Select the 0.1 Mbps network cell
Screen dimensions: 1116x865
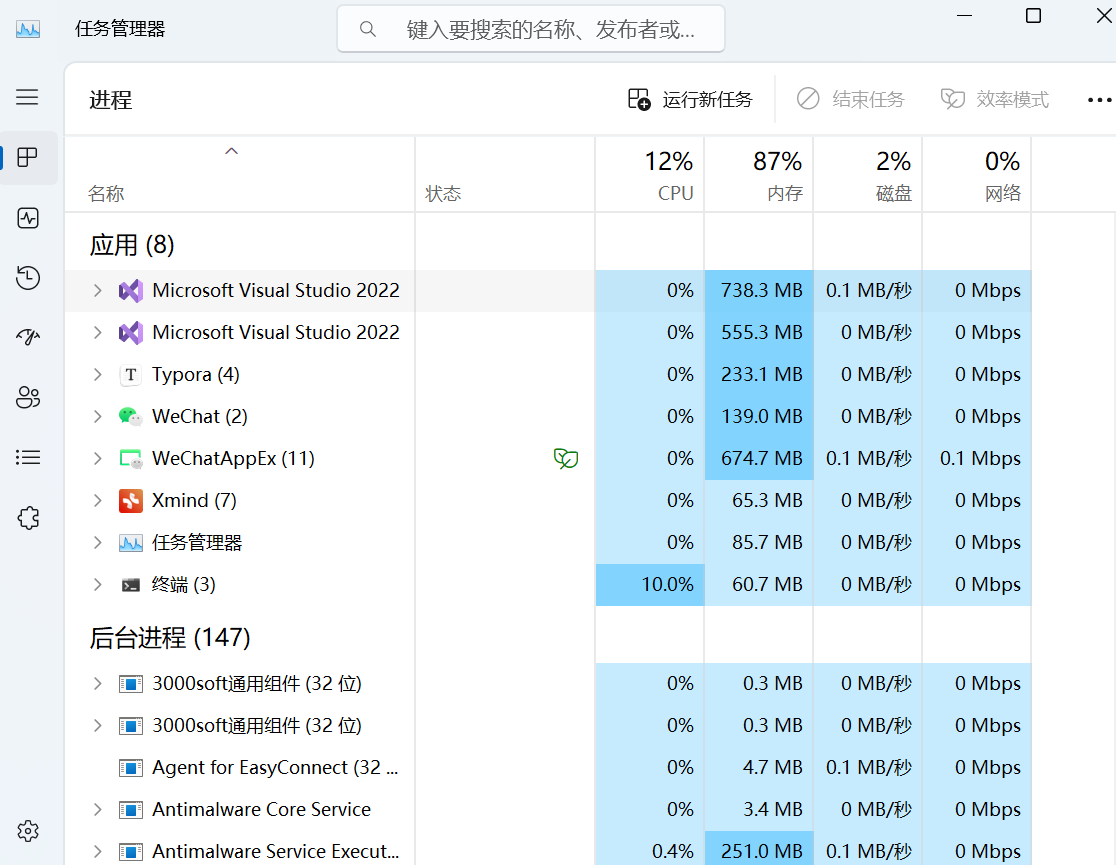click(976, 458)
